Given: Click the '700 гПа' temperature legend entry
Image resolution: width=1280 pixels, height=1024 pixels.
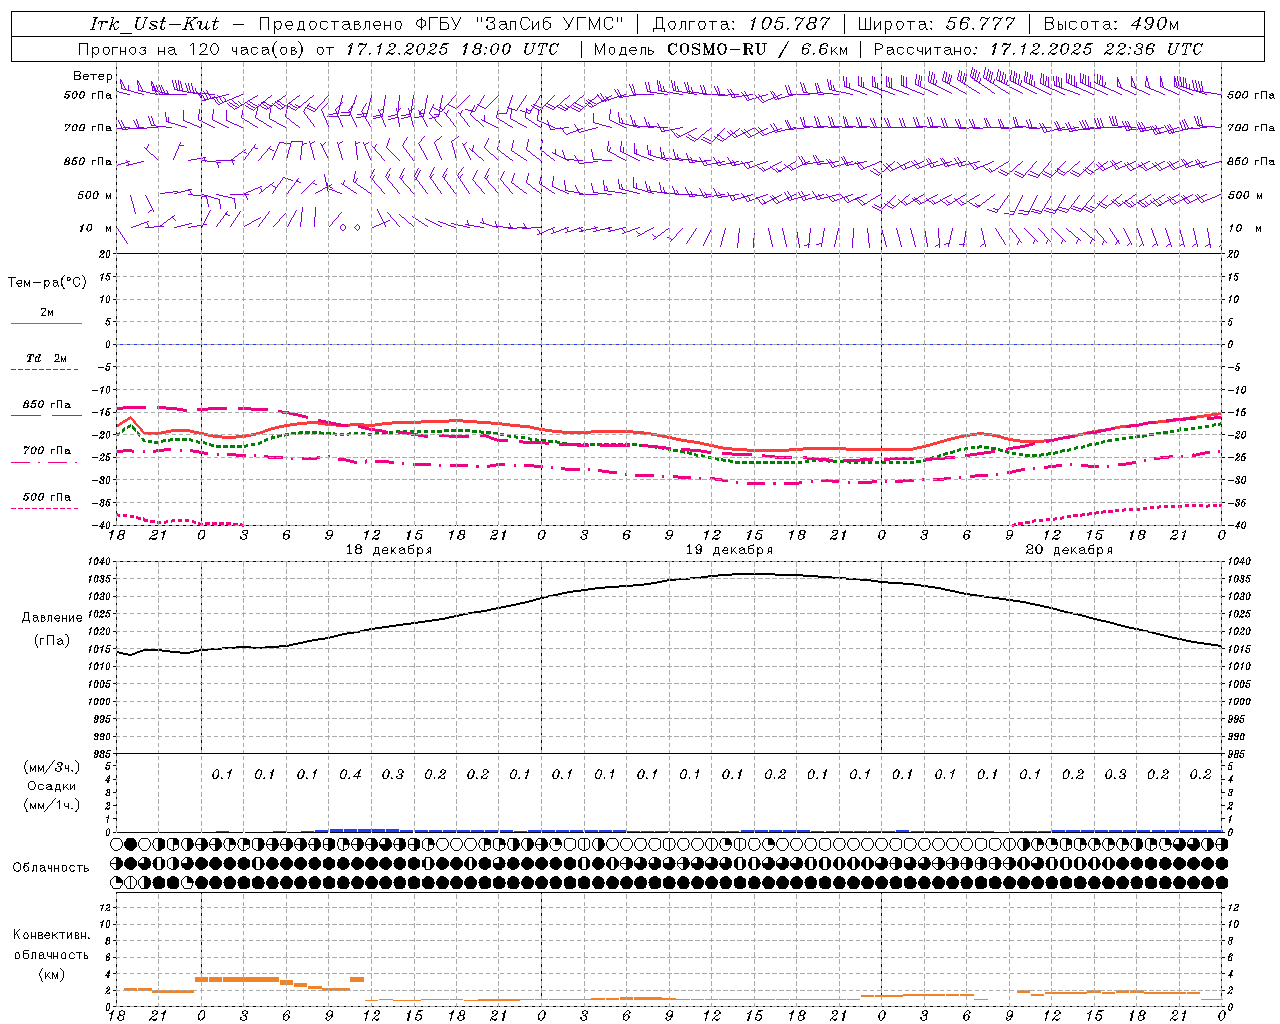Looking at the screenshot, I should click(x=46, y=451).
